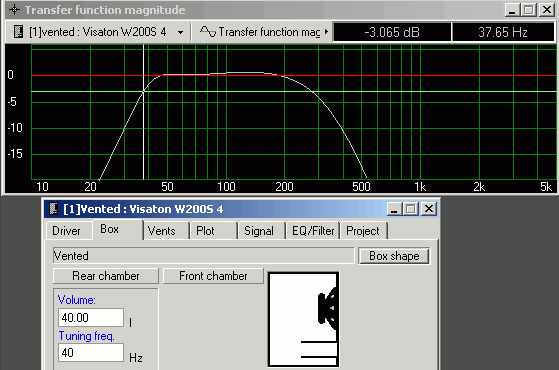Click the speaker box icon beside project selector
559x370 pixels.
click(18, 32)
